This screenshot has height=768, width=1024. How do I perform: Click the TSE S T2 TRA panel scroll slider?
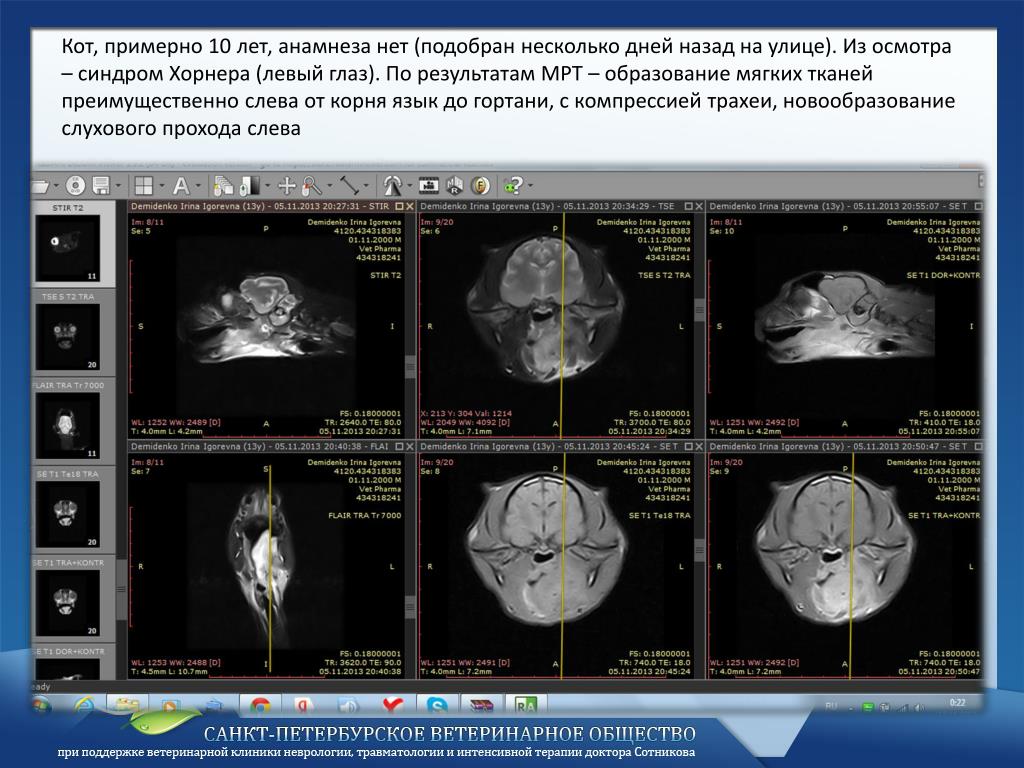coord(699,310)
